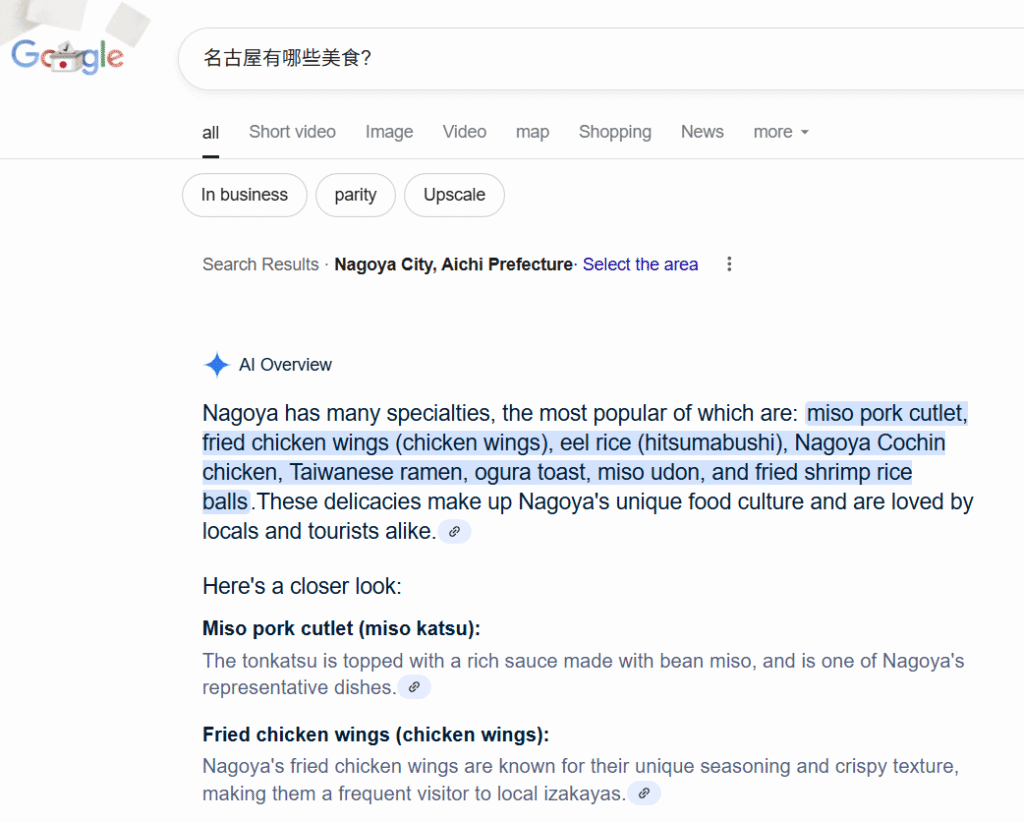Switch to the map tab
This screenshot has width=1024, height=822.
[x=532, y=133]
